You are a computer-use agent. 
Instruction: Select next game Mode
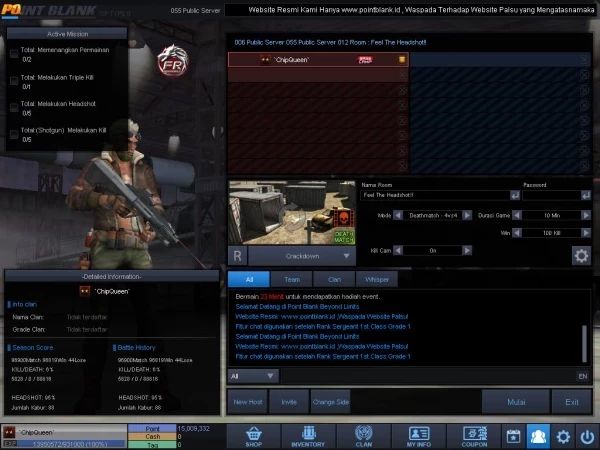(x=467, y=215)
